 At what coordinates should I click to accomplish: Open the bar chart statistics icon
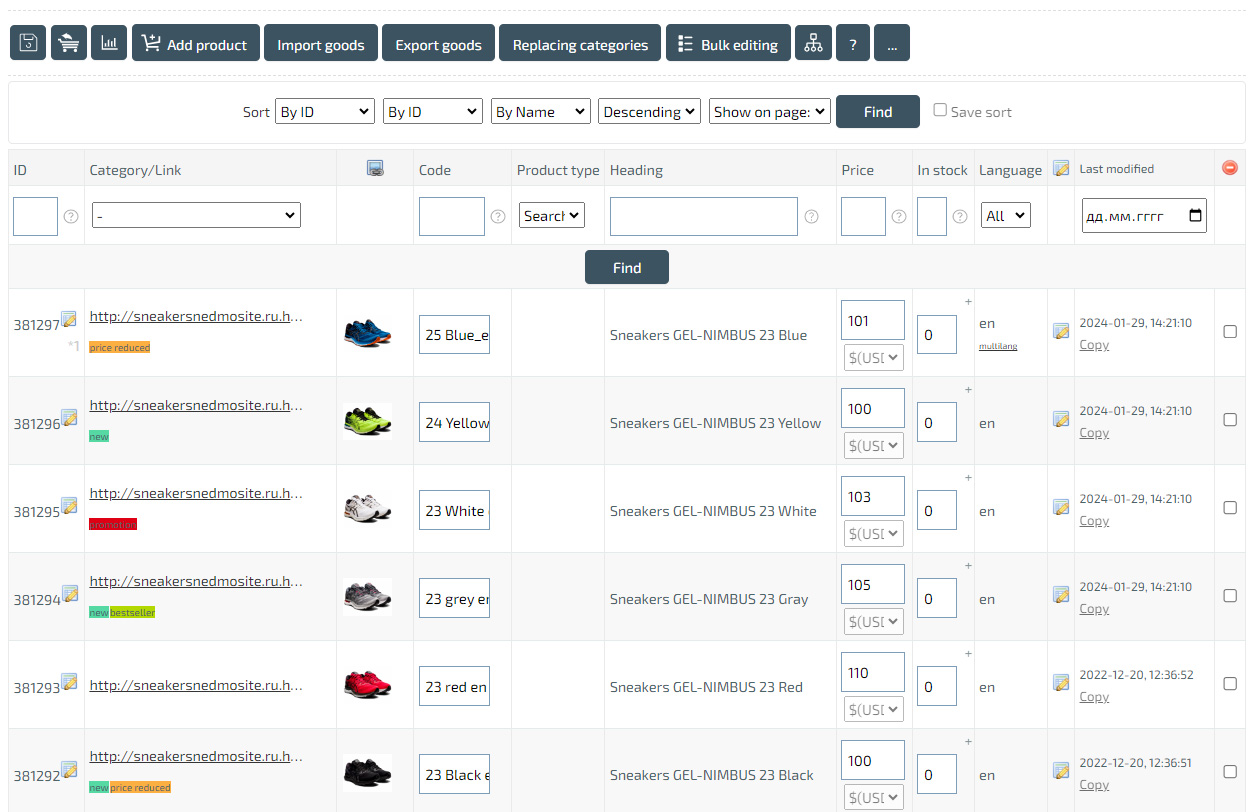coord(109,44)
